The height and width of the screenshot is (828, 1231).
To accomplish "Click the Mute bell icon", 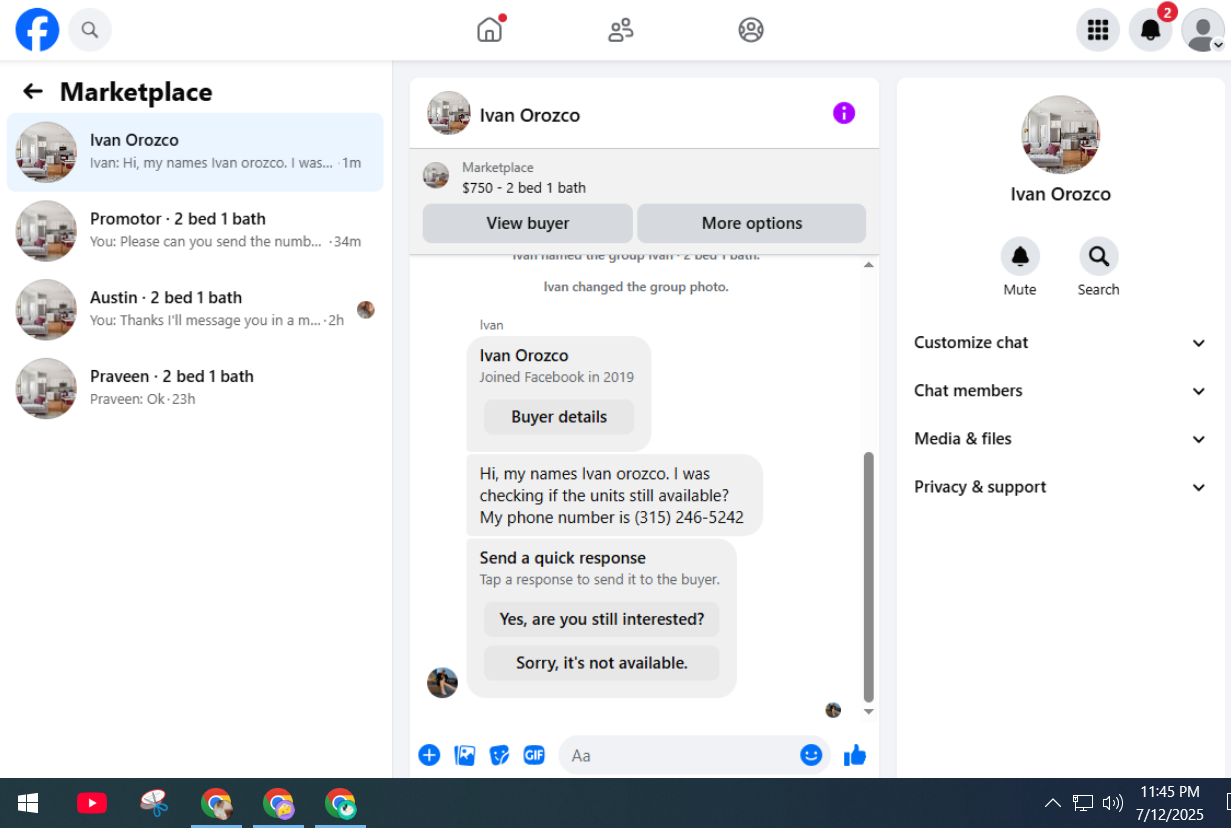I will 1020,257.
